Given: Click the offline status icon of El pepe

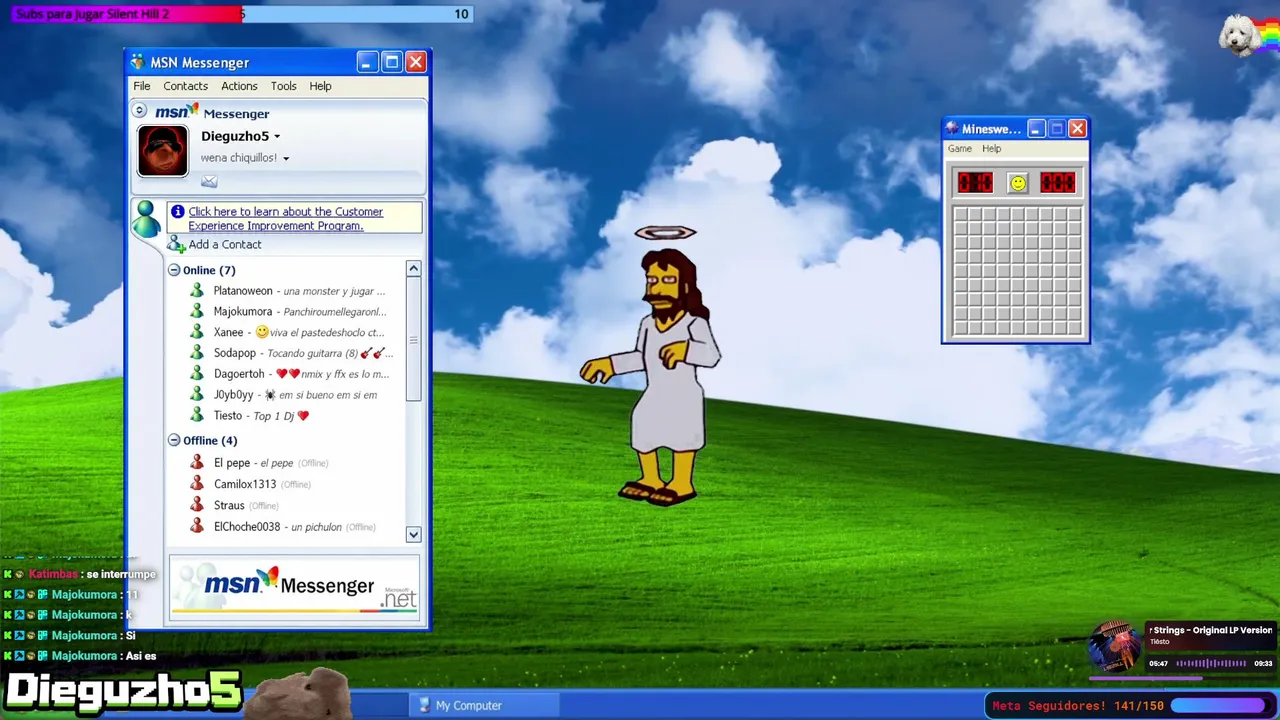Looking at the screenshot, I should click(197, 463).
